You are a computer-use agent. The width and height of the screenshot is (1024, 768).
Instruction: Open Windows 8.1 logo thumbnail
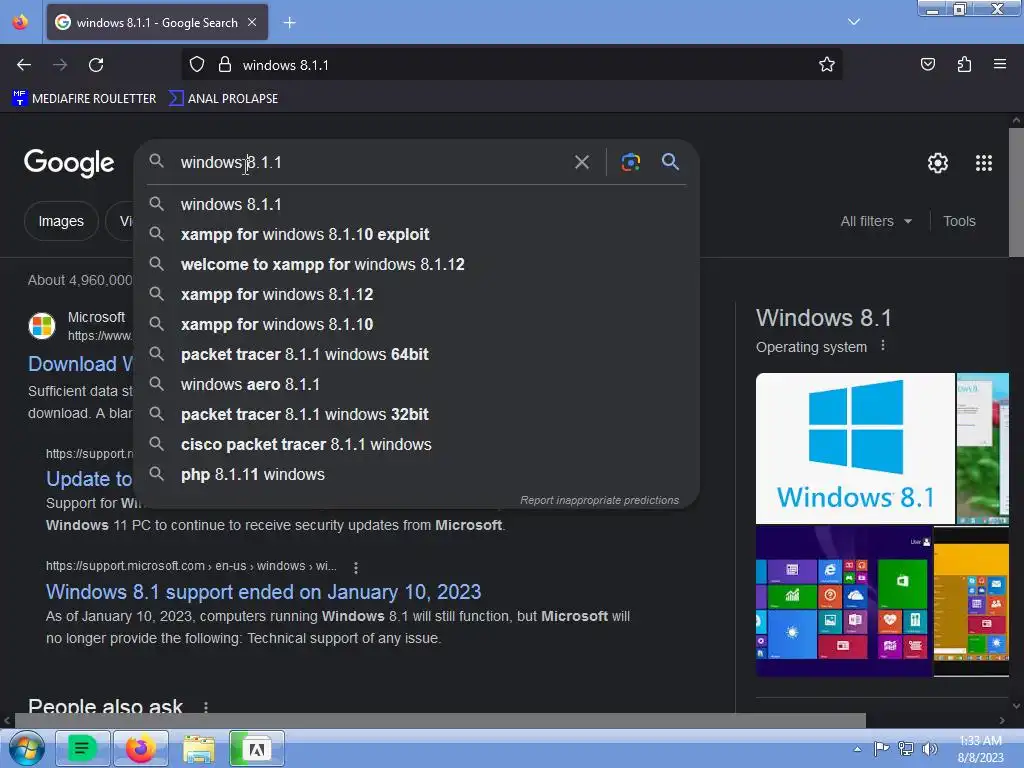855,448
